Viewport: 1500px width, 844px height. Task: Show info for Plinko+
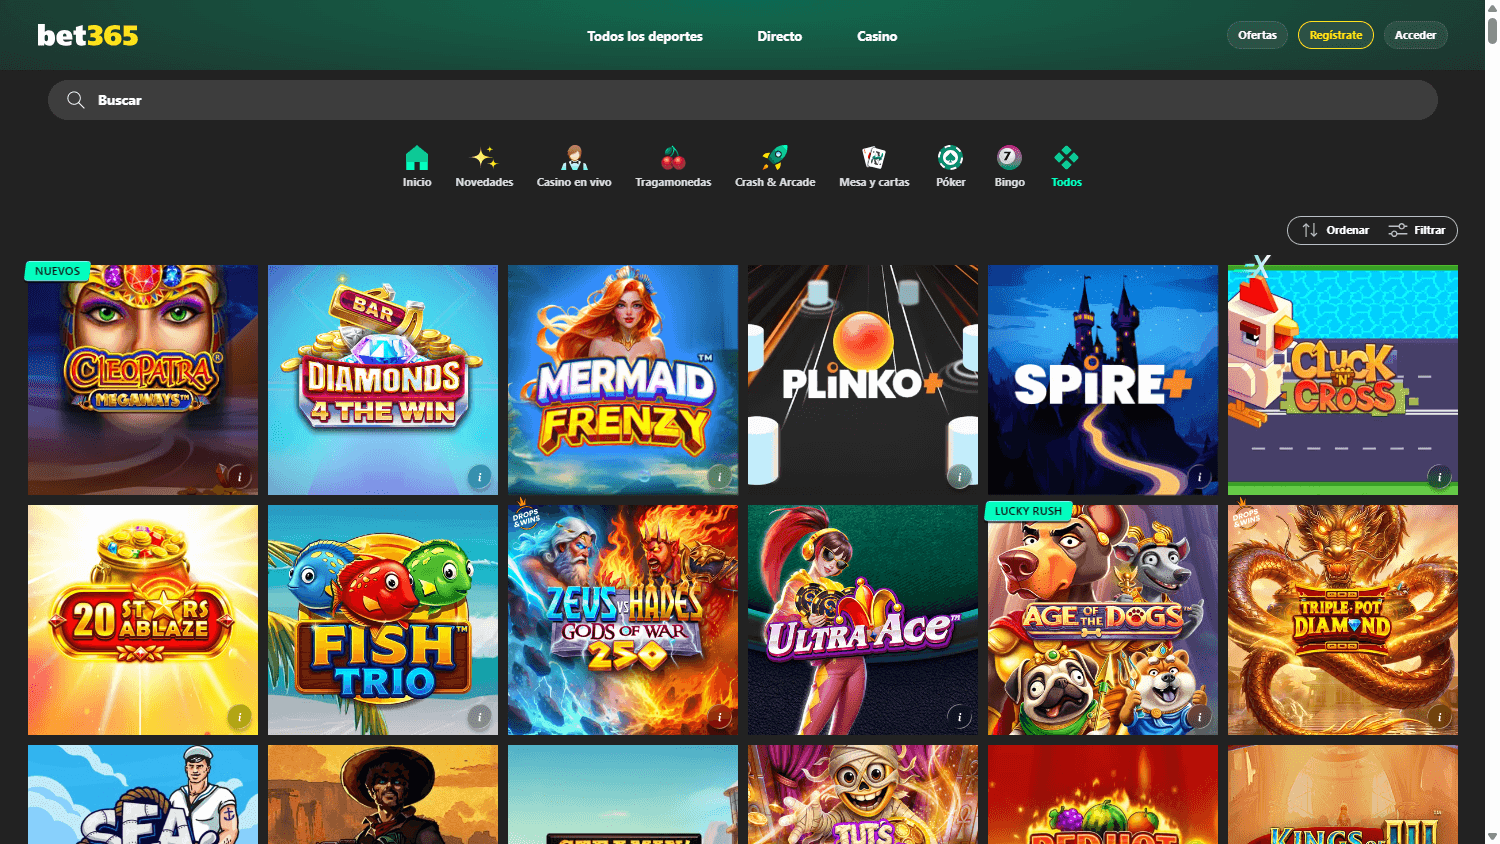[959, 477]
